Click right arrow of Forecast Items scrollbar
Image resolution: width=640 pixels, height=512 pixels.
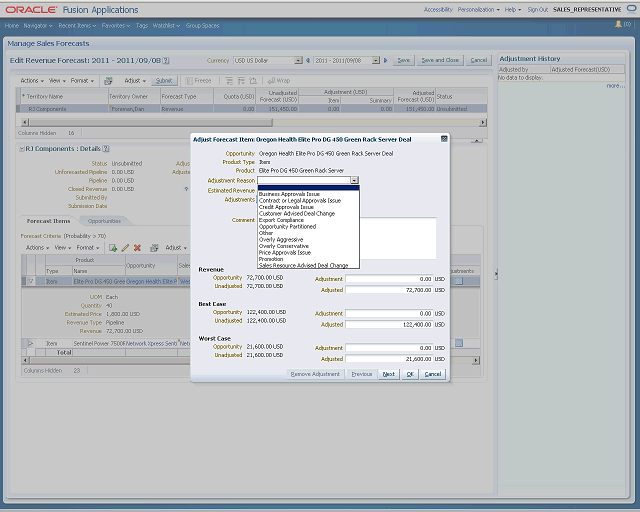point(476,361)
